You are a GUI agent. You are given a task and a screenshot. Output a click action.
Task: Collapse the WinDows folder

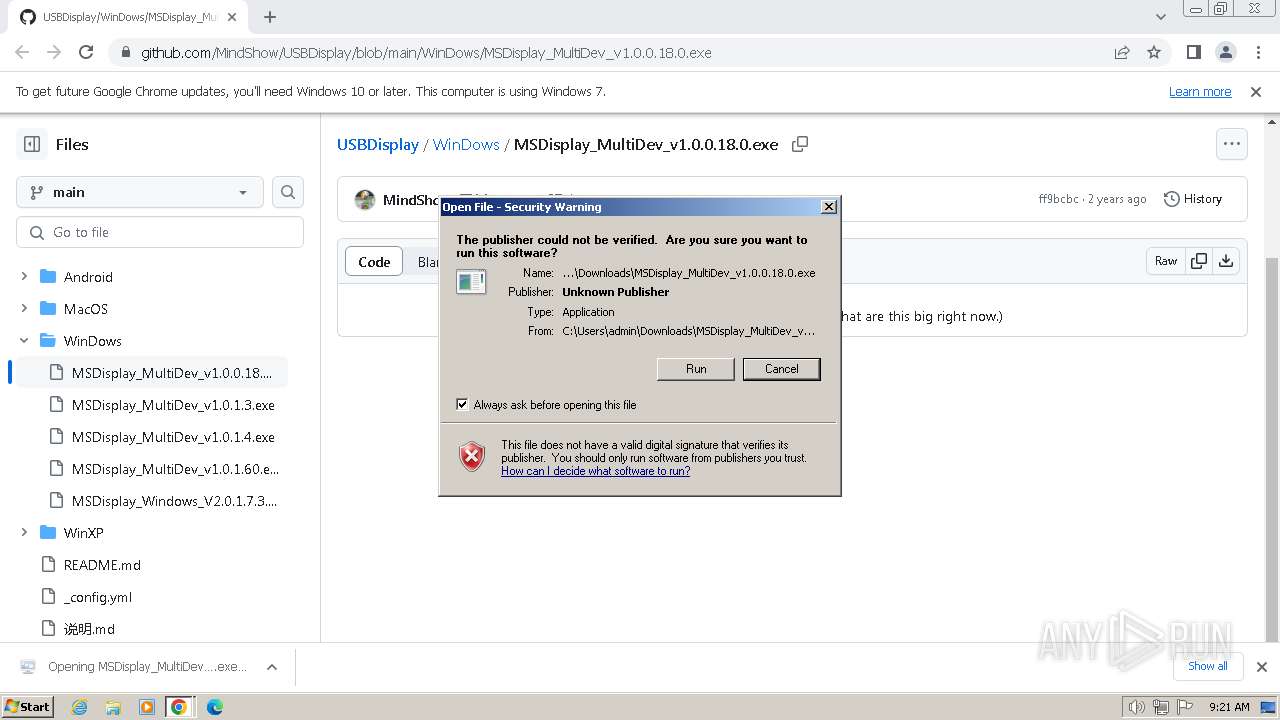[24, 341]
